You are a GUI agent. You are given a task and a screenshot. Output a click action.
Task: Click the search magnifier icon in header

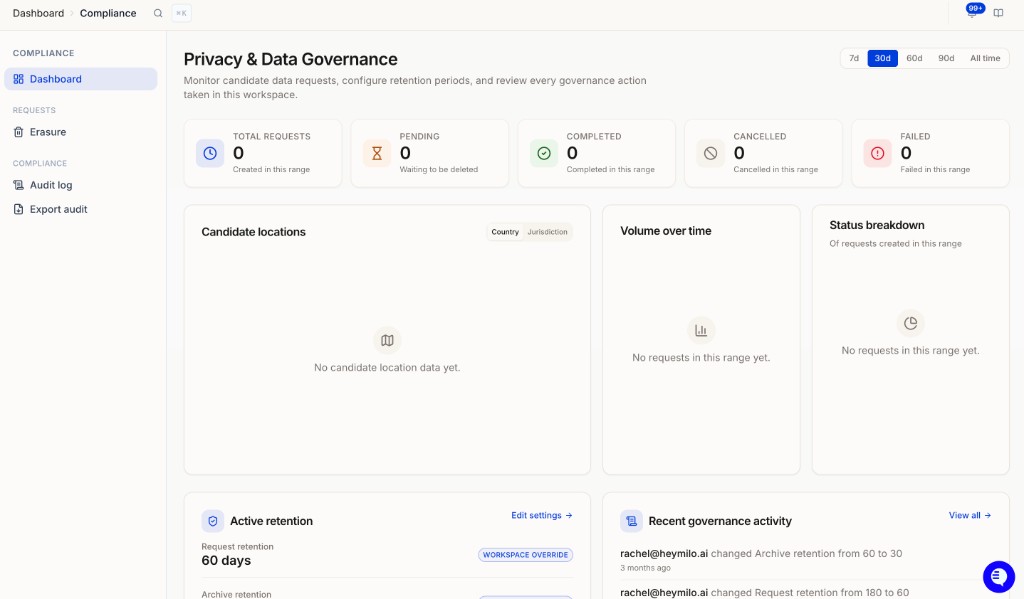point(158,13)
